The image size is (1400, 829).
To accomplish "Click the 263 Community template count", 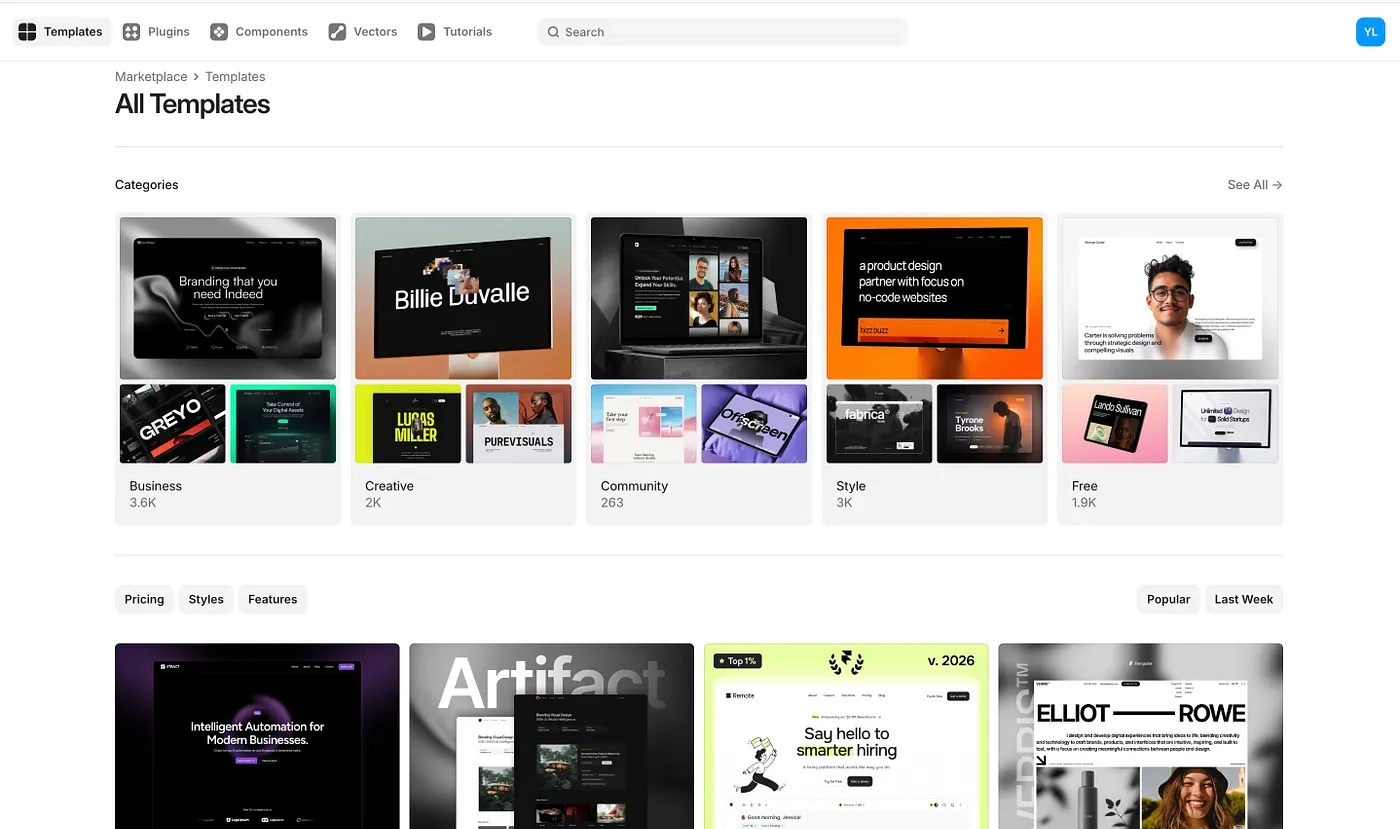I will [612, 503].
